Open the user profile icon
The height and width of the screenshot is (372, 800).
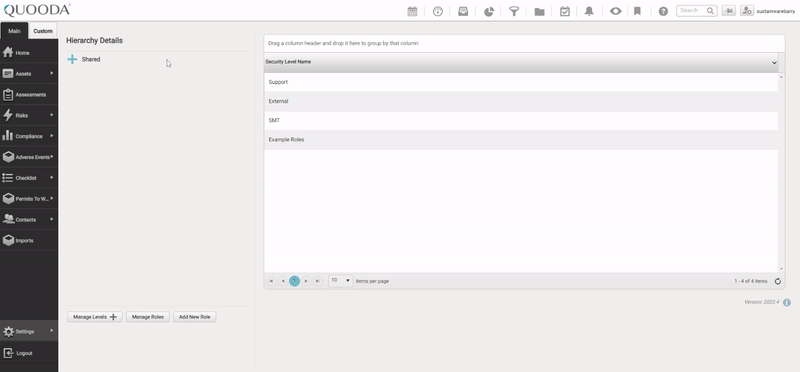pos(747,11)
